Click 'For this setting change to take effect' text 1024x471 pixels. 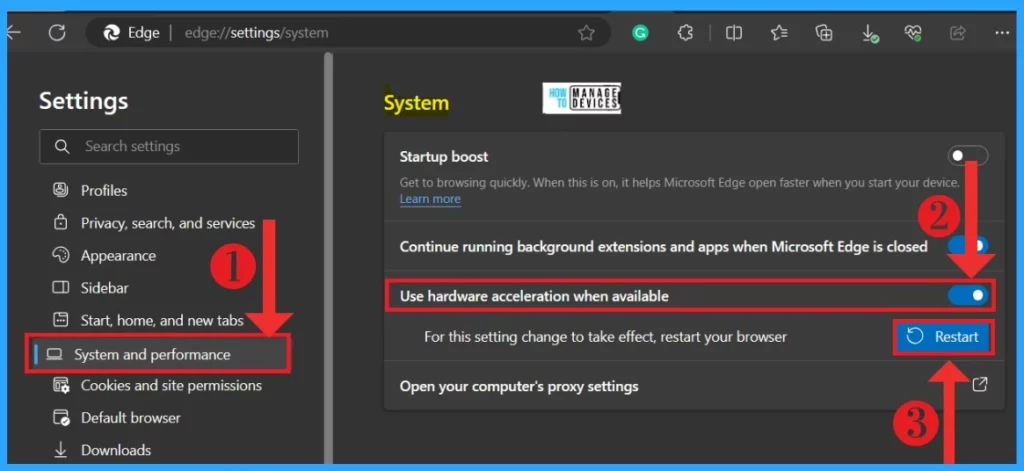point(605,337)
